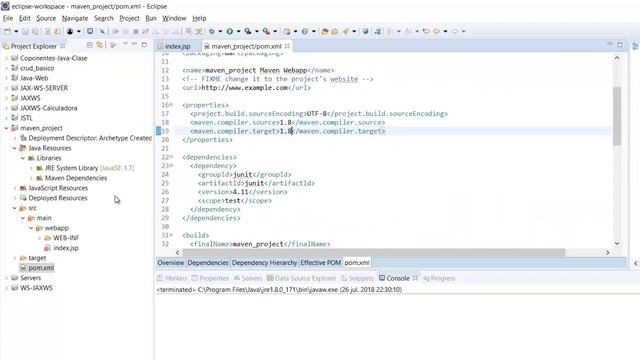Expand the WEB-INF folder
This screenshot has height=360, width=640.
40,238
